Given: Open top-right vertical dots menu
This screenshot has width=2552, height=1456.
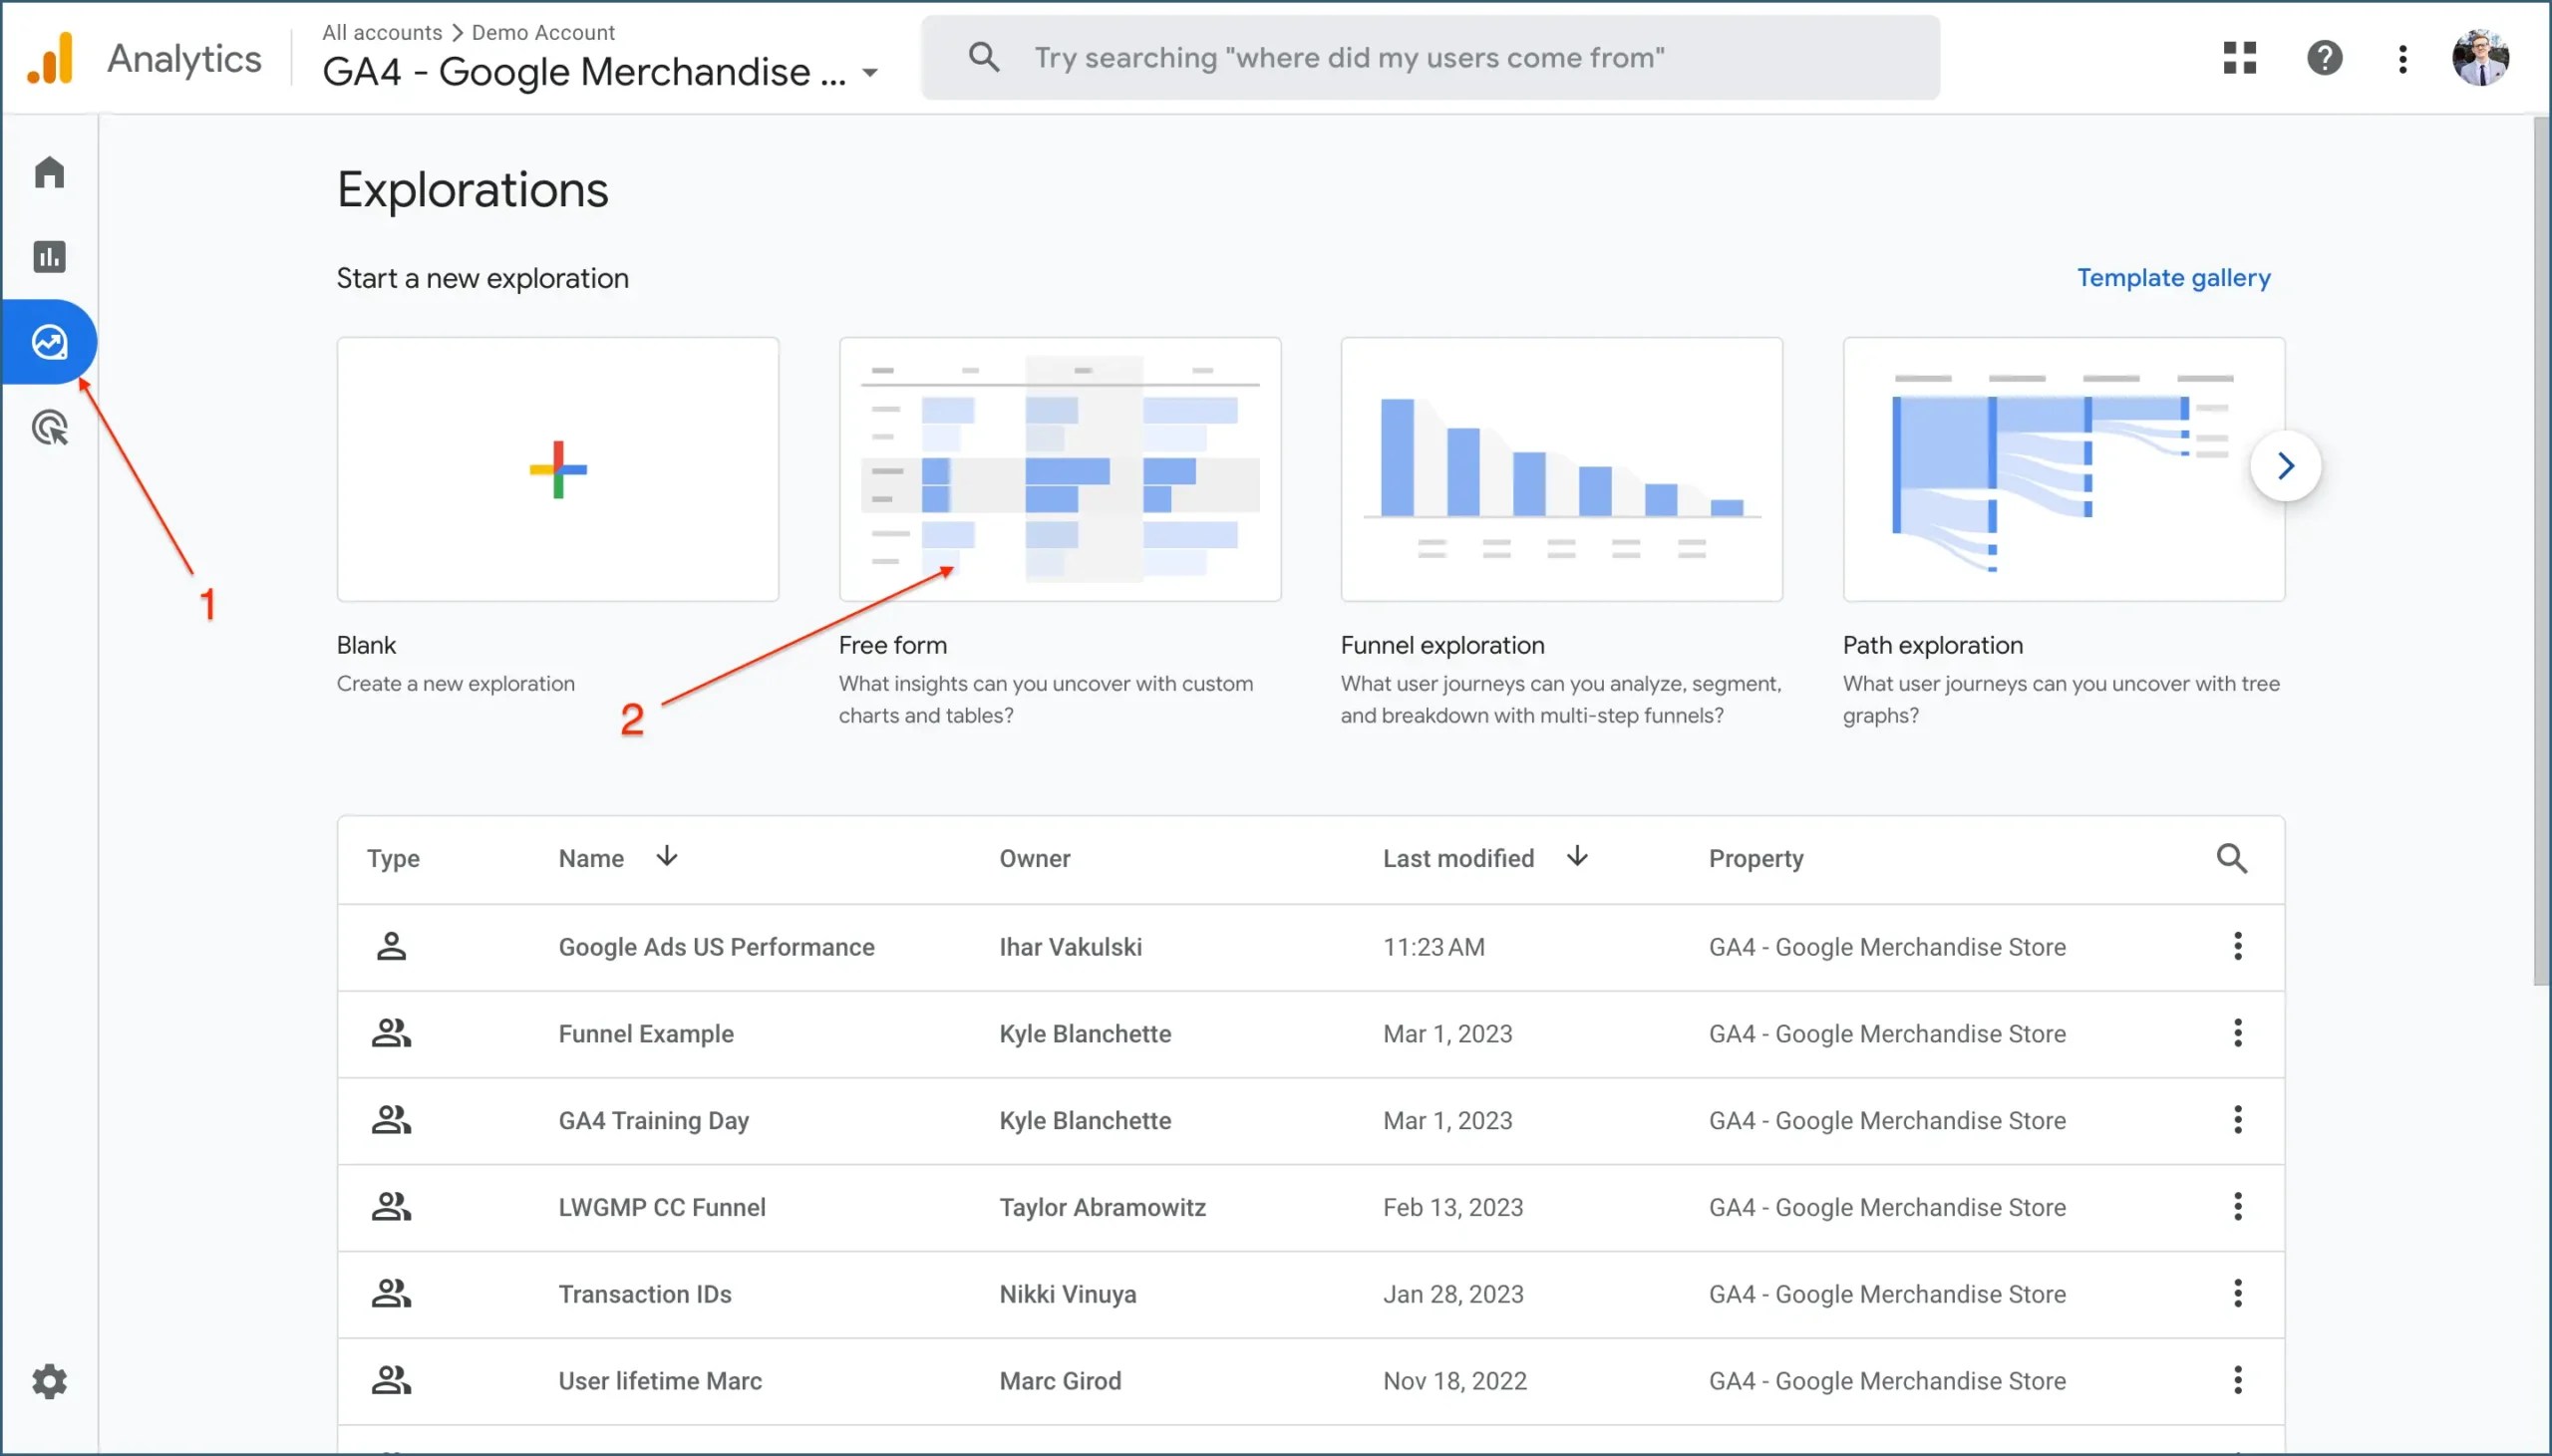Looking at the screenshot, I should pos(2402,58).
